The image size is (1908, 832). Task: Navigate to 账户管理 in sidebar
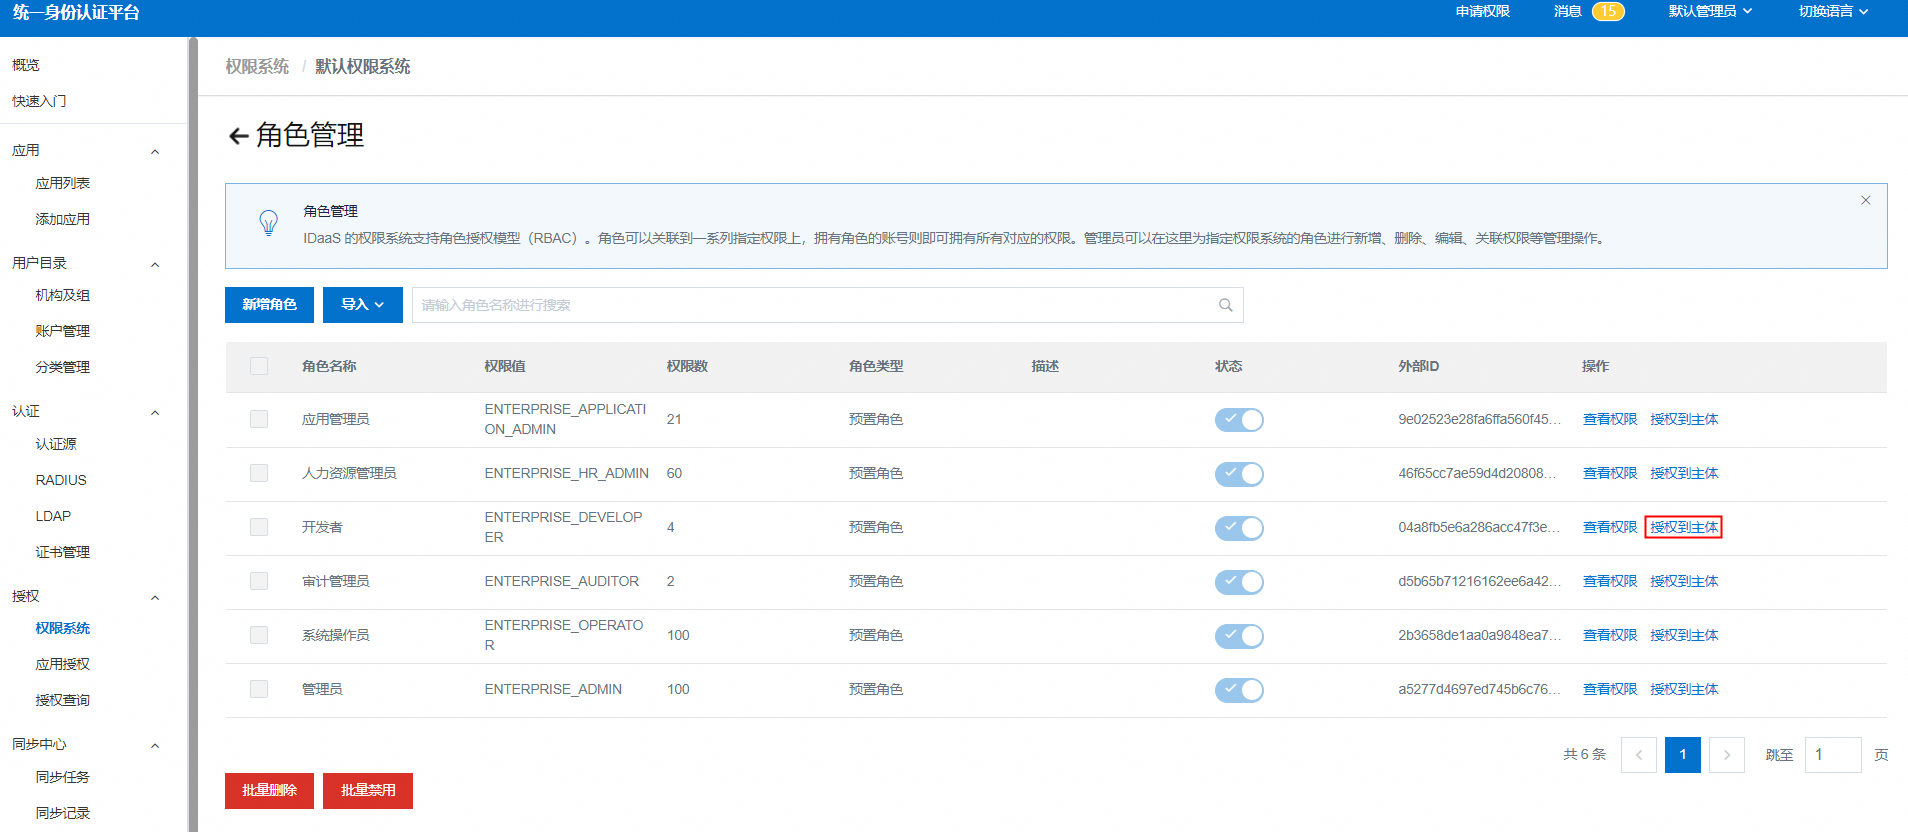pos(62,331)
